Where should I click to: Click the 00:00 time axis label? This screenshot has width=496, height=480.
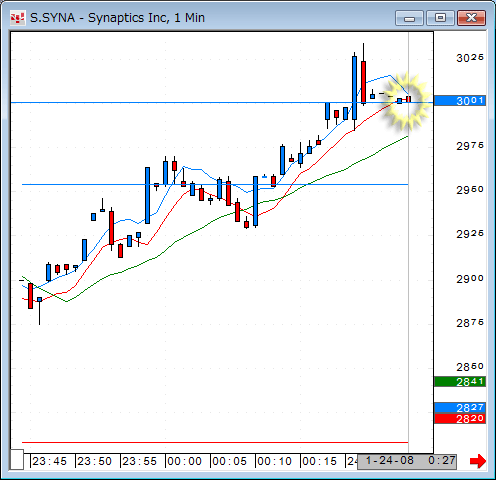184,461
